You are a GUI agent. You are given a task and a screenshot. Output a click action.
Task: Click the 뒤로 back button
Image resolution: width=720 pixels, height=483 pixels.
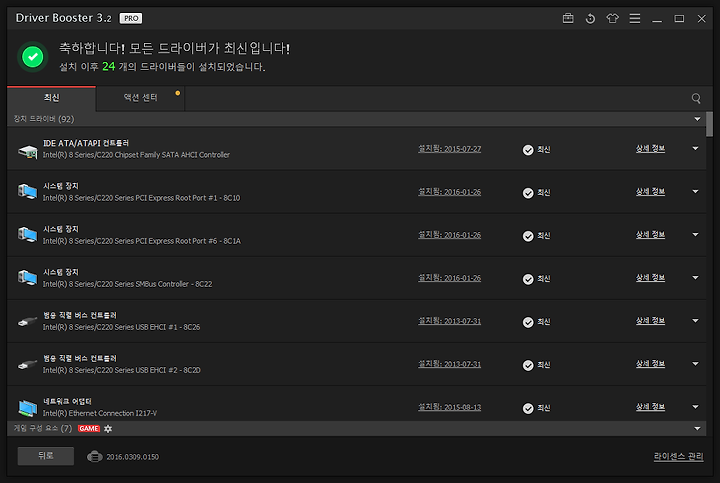[x=45, y=456]
